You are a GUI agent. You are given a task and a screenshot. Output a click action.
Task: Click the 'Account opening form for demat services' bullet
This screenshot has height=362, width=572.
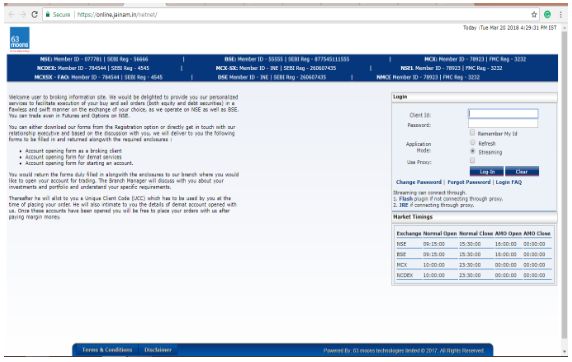(x=73, y=157)
